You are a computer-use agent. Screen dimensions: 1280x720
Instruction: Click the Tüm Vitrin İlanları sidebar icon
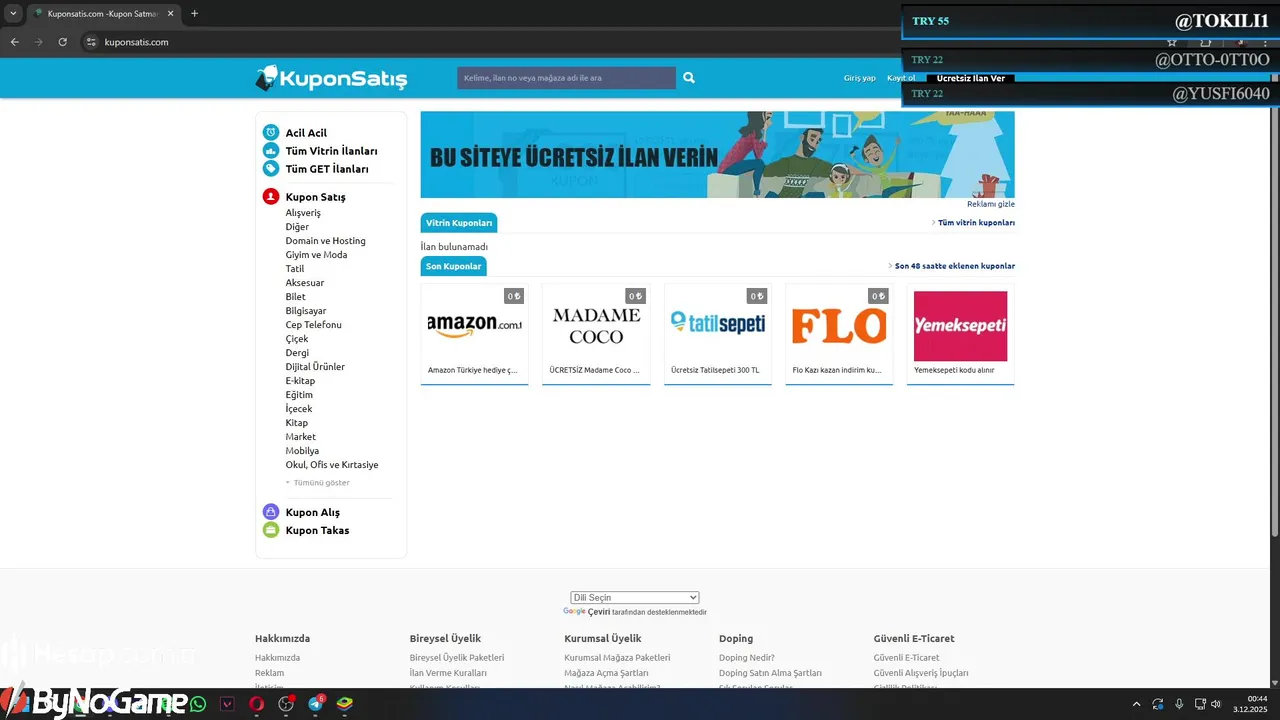point(271,151)
